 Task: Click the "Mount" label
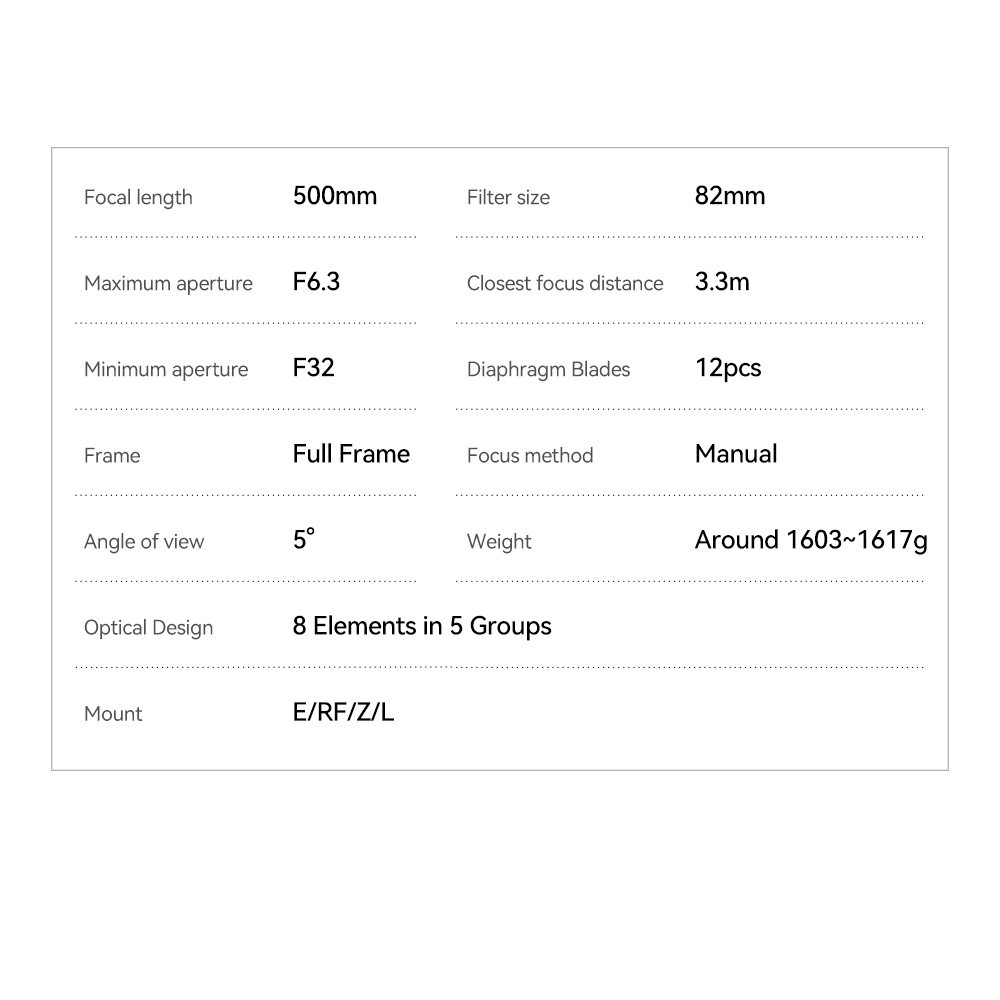click(113, 714)
